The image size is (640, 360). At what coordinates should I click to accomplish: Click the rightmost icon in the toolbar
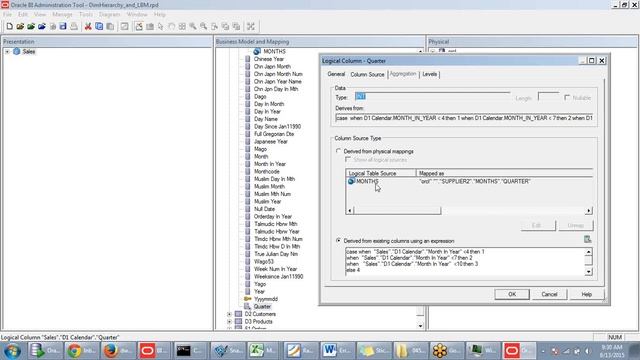click(251, 27)
